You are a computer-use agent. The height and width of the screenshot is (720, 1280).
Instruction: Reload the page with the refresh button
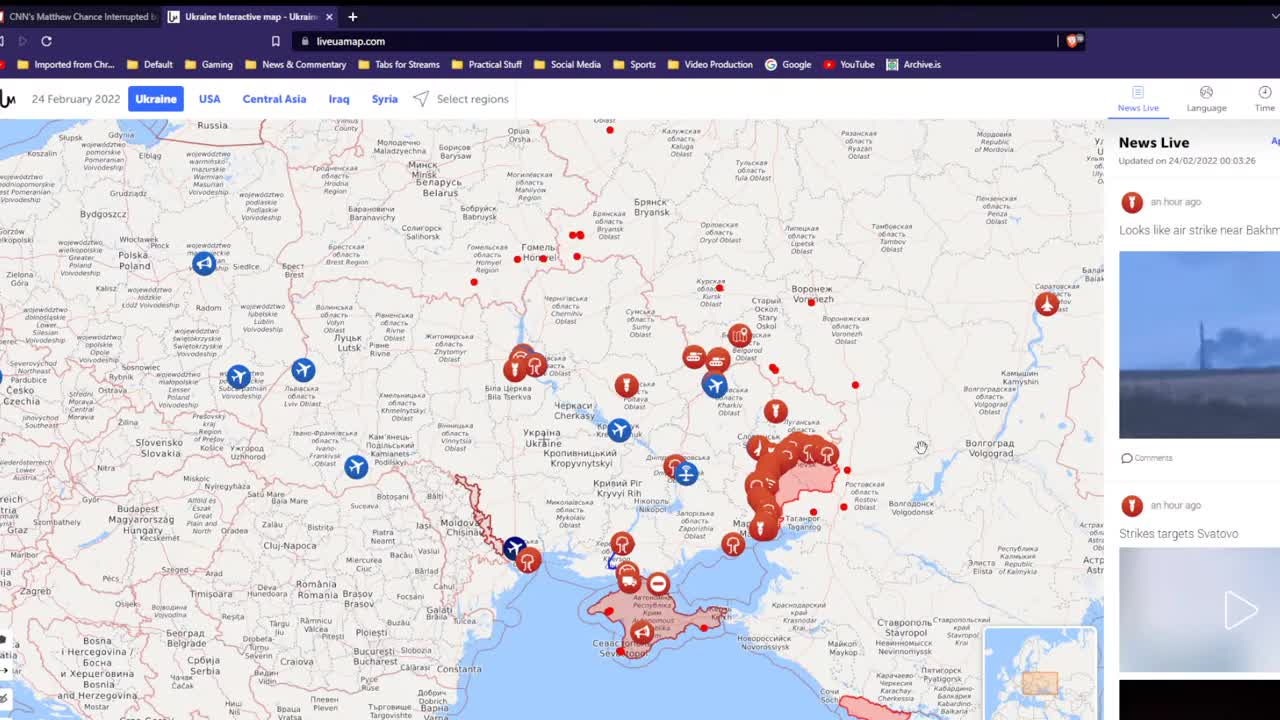coord(46,41)
